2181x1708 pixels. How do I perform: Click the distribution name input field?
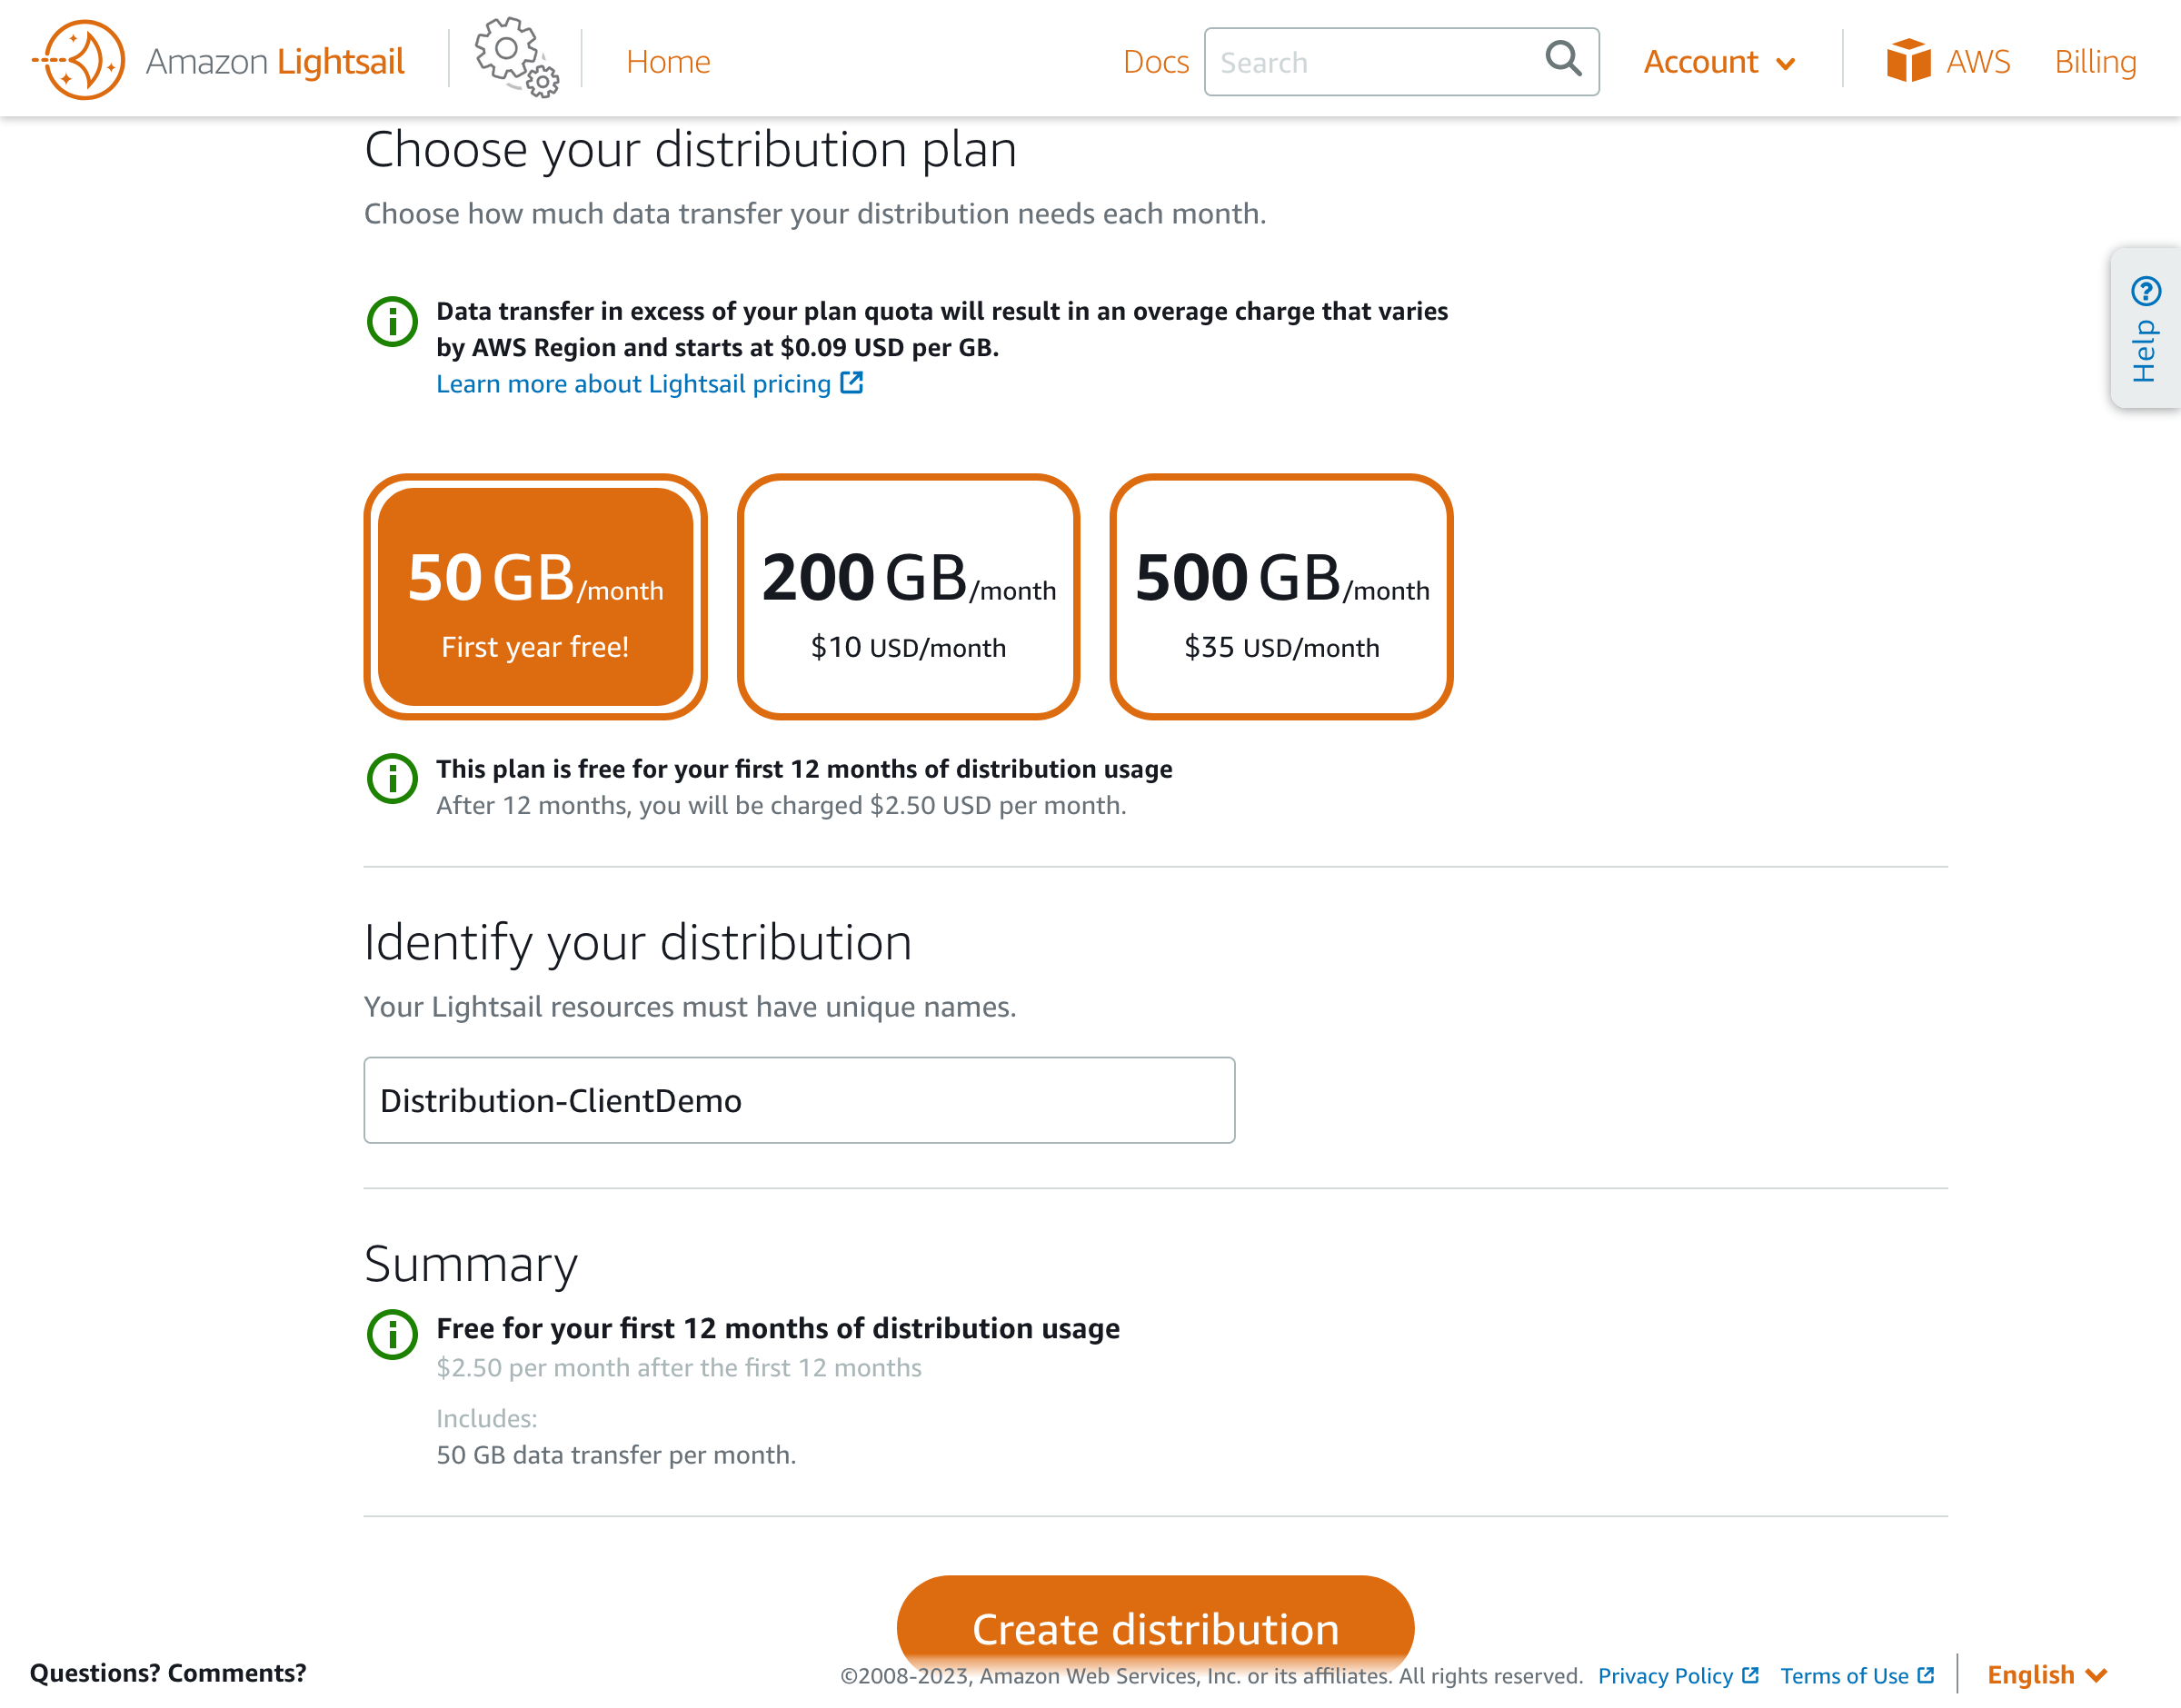point(798,1100)
